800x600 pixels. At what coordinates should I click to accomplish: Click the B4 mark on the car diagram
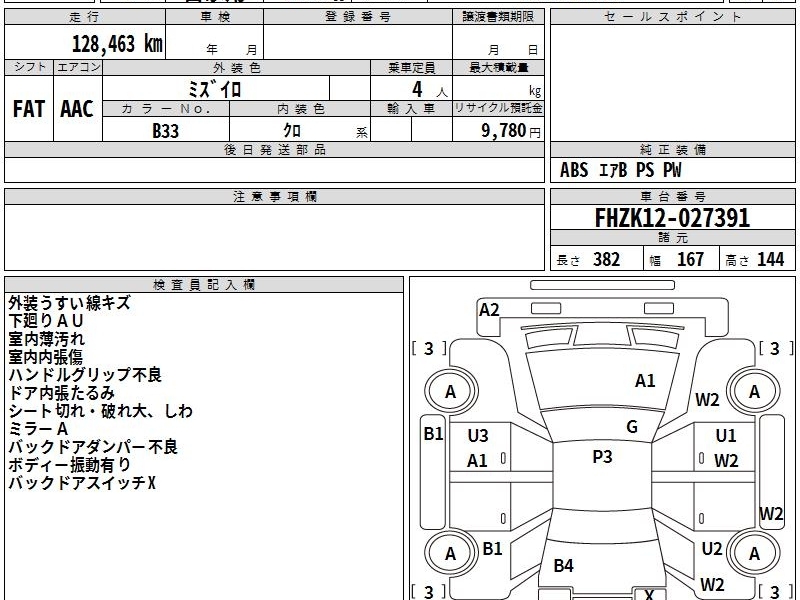coord(564,565)
